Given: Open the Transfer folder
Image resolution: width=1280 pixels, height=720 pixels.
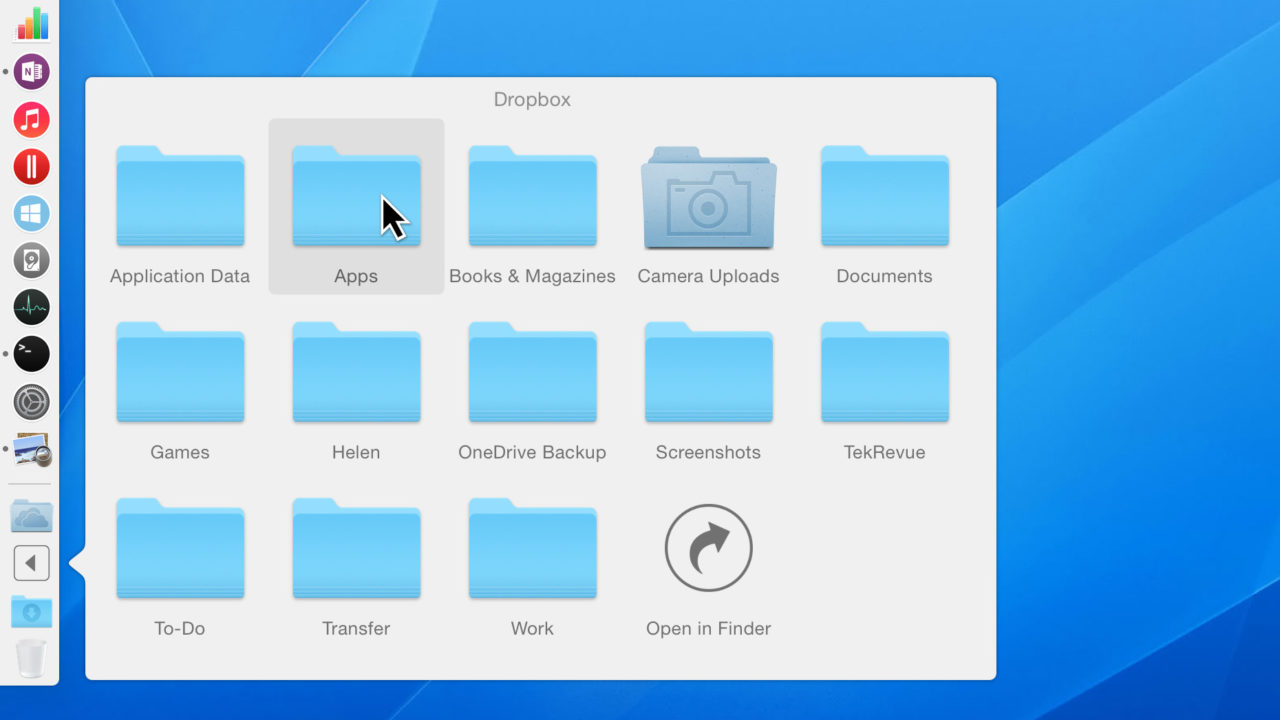Looking at the screenshot, I should pos(356,548).
